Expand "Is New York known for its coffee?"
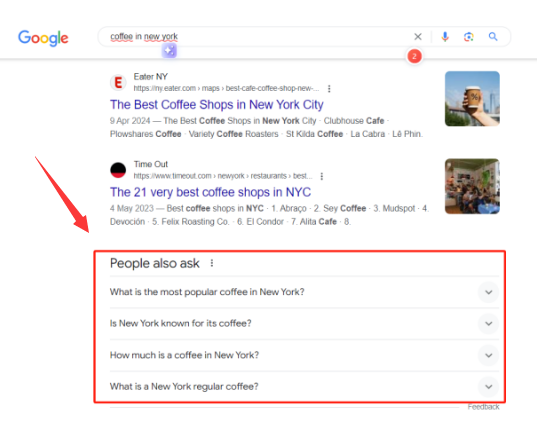The image size is (537, 440). pyautogui.click(x=304, y=324)
